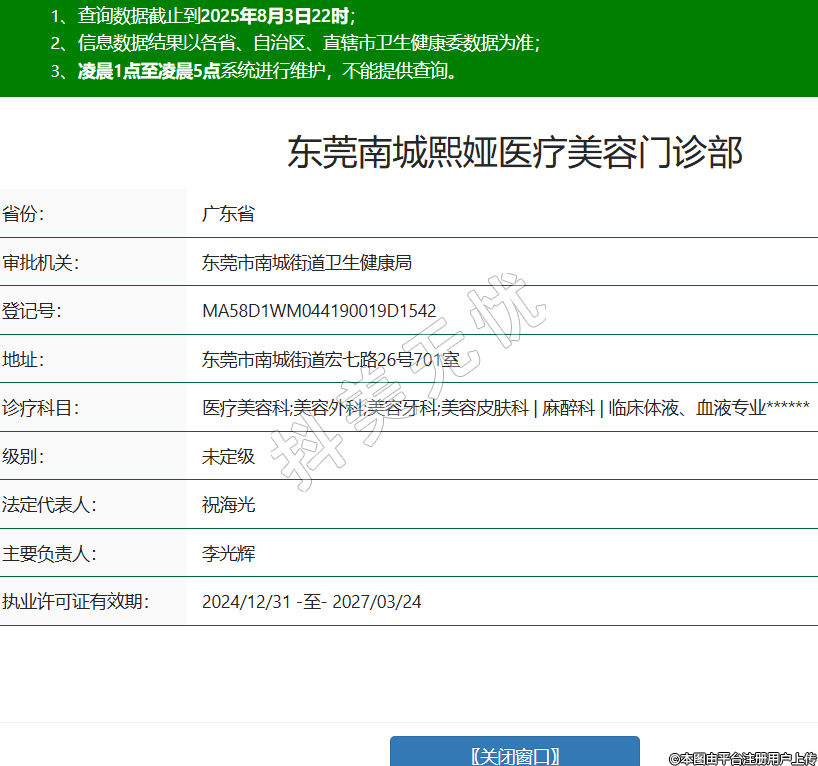This screenshot has height=766, width=818.
Task: Click the address 东莞市南城街道宏七路26号701室
Action: (x=331, y=359)
